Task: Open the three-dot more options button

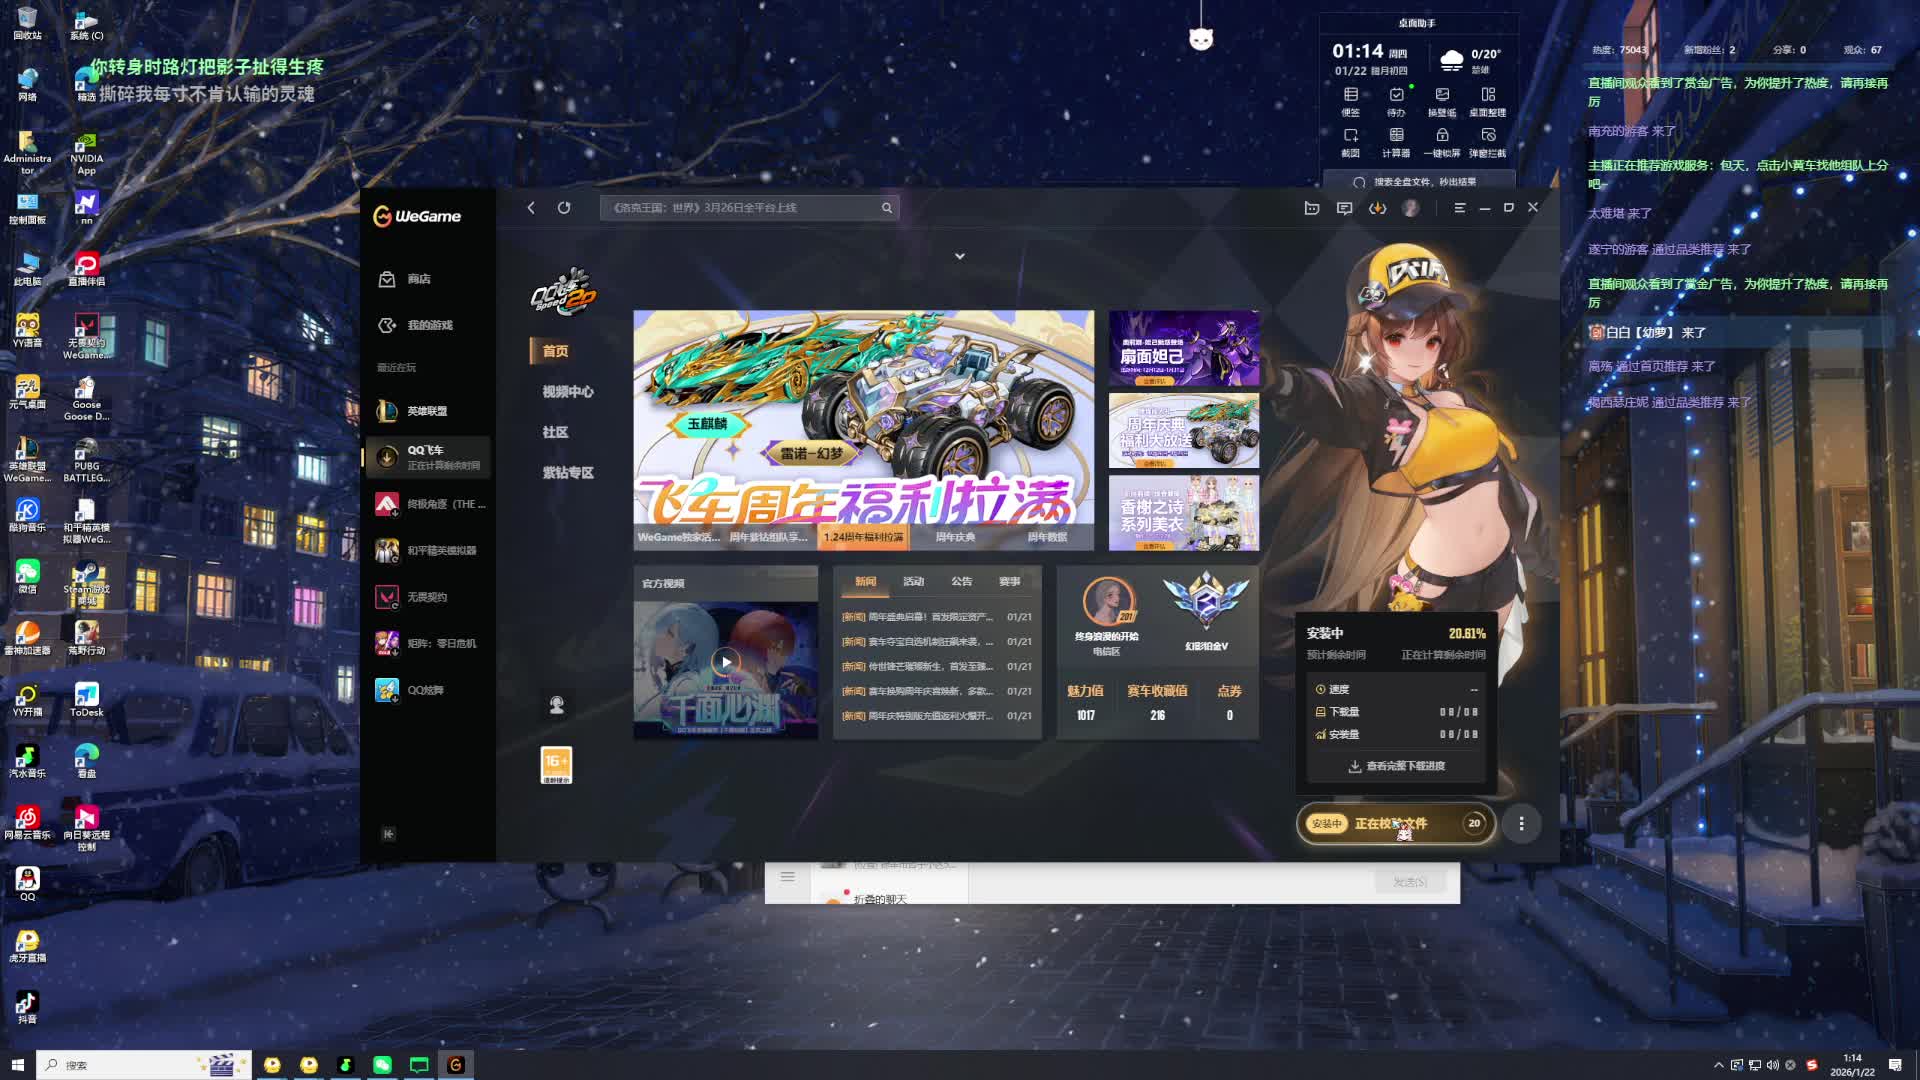Action: point(1521,824)
